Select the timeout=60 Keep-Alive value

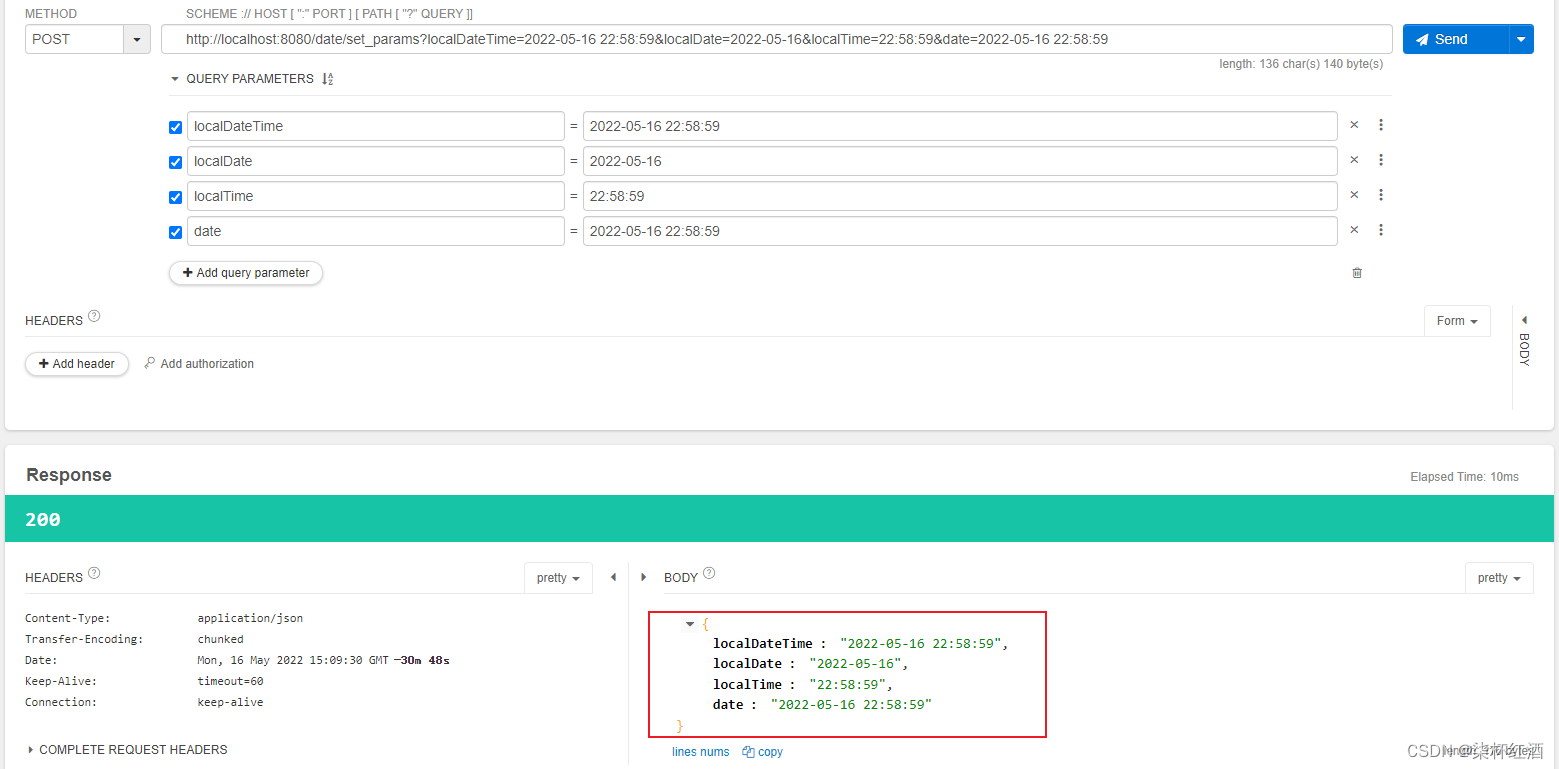[x=230, y=681]
